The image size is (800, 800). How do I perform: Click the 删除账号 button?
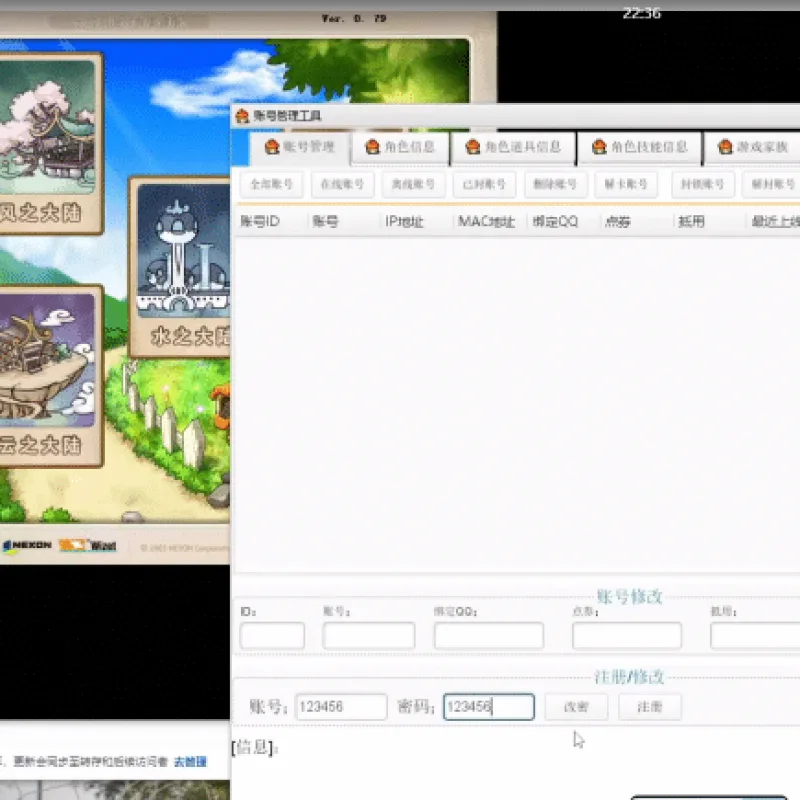click(556, 184)
